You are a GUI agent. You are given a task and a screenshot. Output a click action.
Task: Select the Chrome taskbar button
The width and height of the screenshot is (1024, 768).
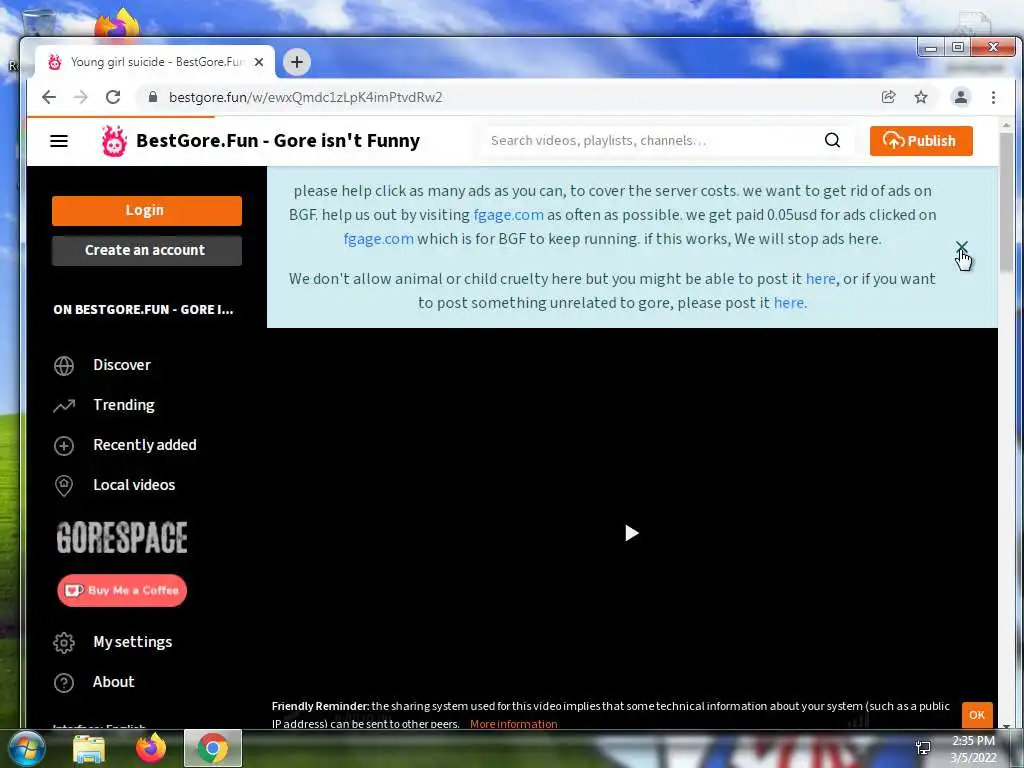click(x=213, y=748)
